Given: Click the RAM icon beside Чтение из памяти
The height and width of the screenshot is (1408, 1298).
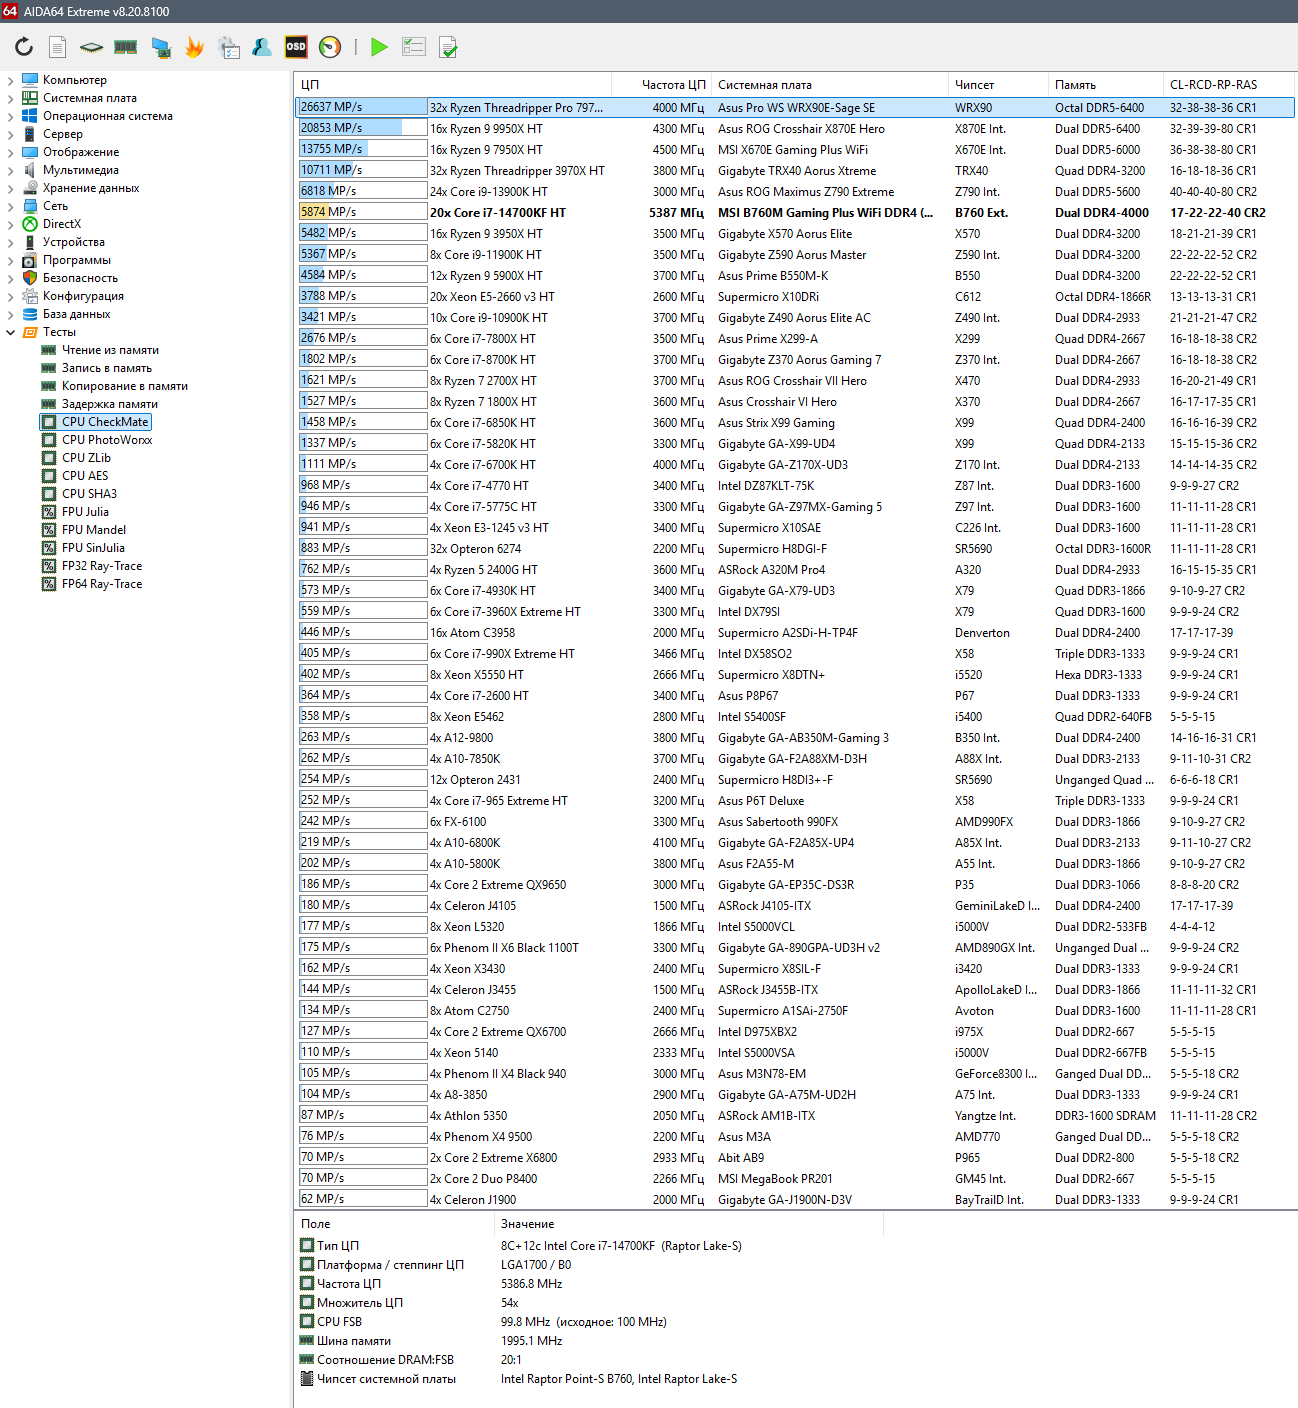Looking at the screenshot, I should tap(49, 350).
